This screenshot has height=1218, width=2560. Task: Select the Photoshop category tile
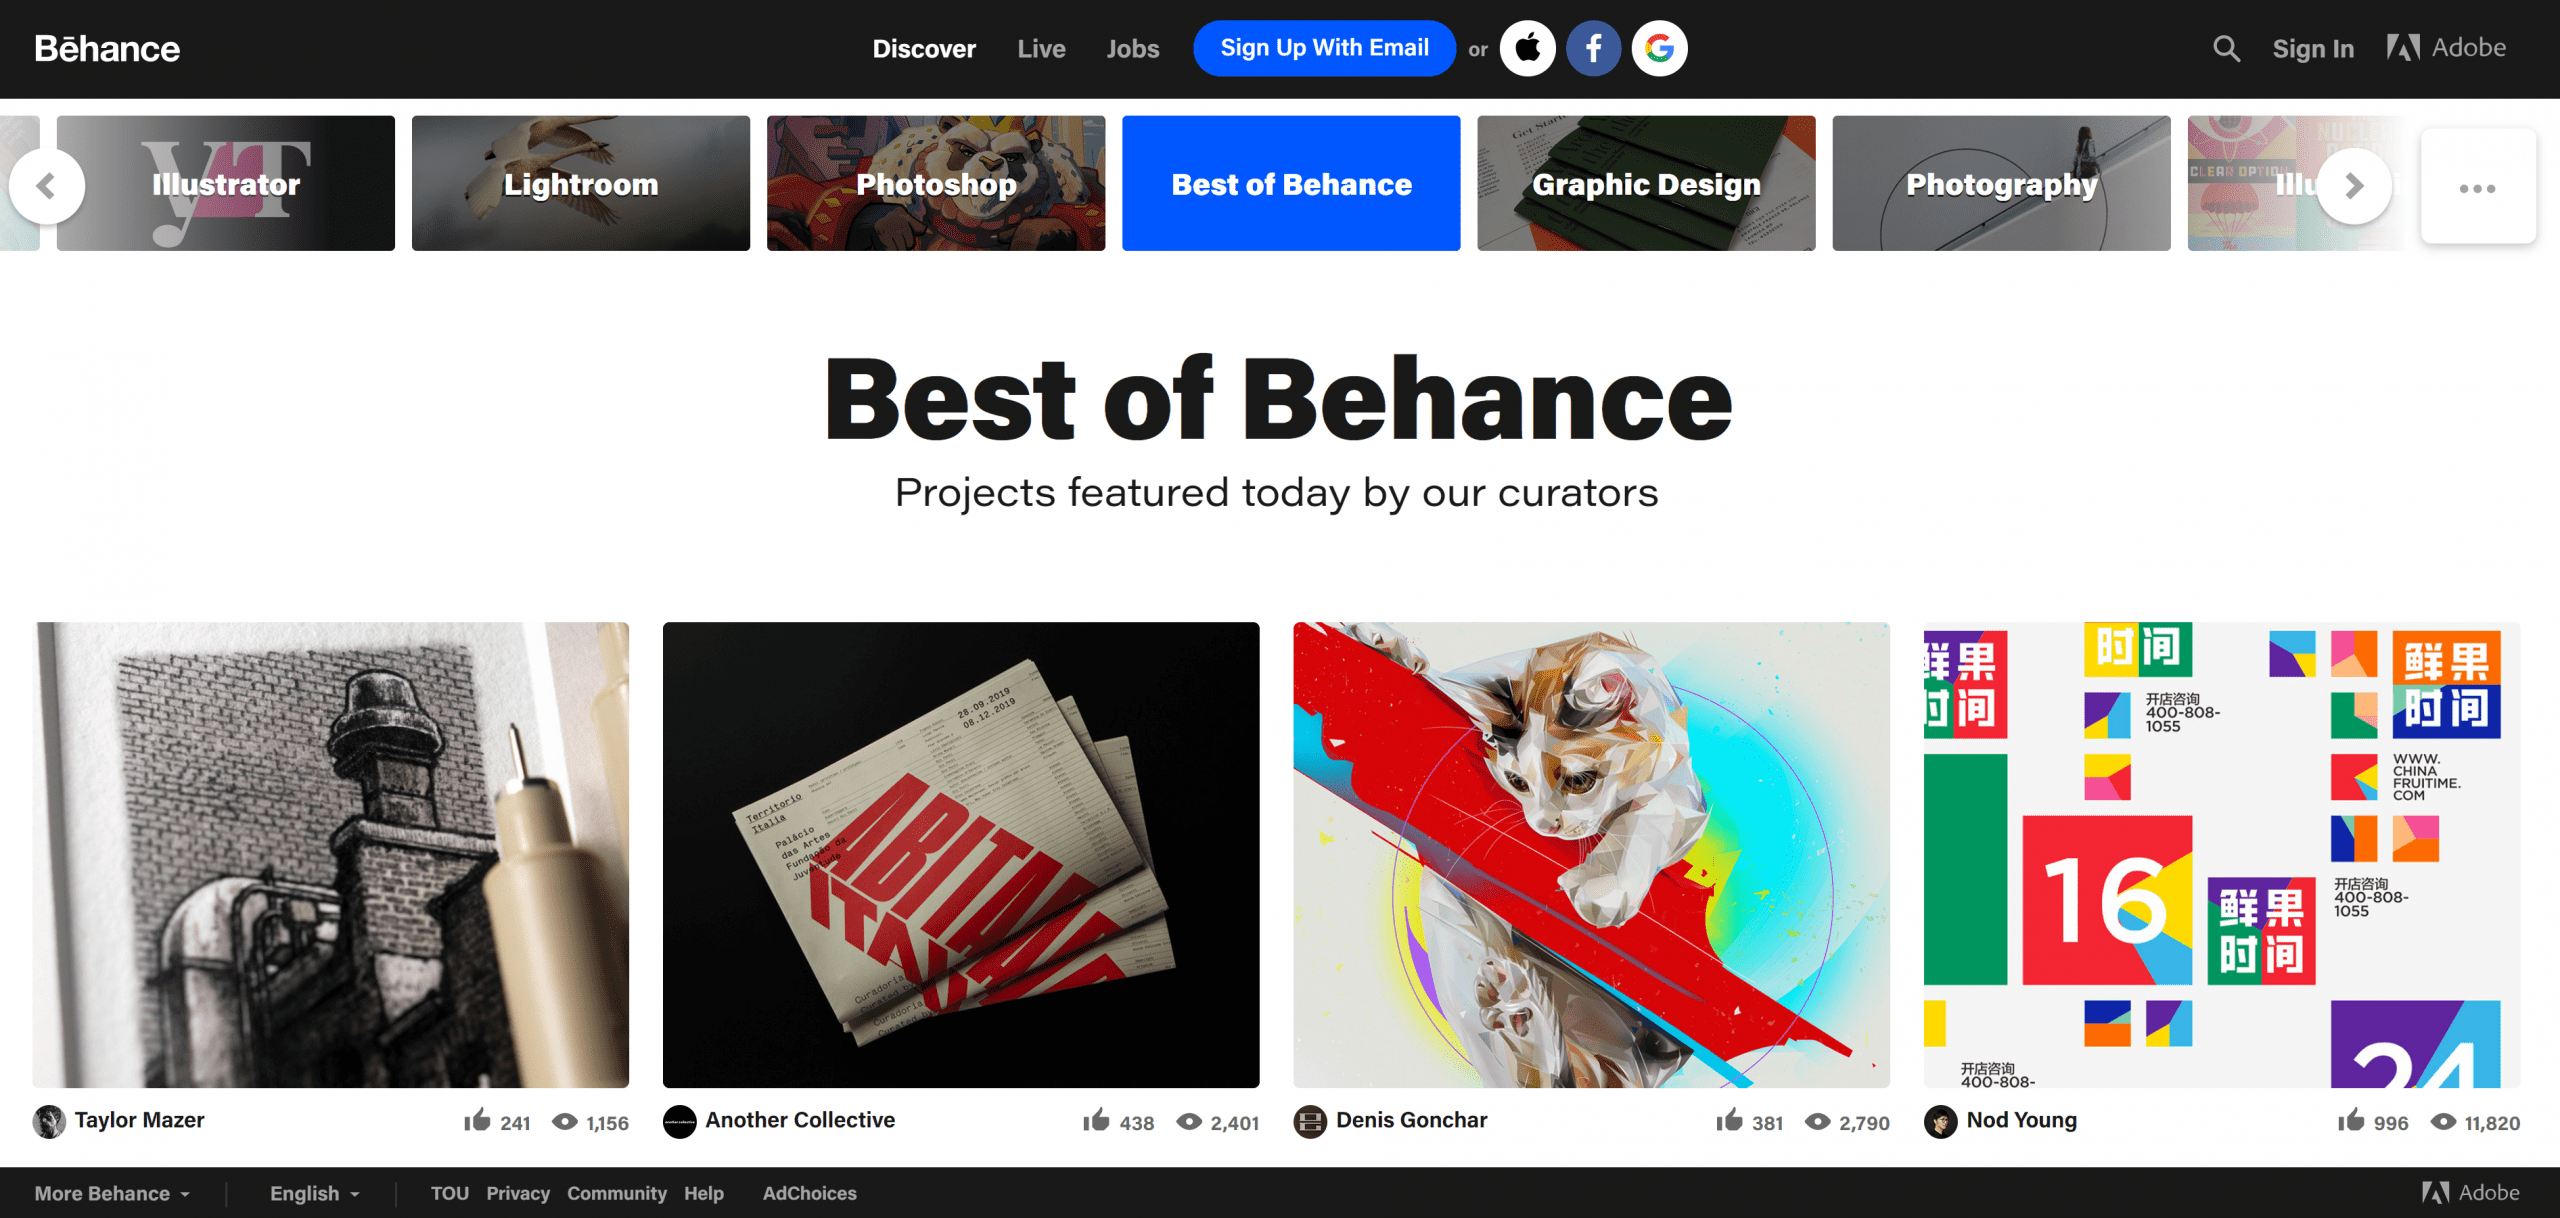[x=936, y=183]
